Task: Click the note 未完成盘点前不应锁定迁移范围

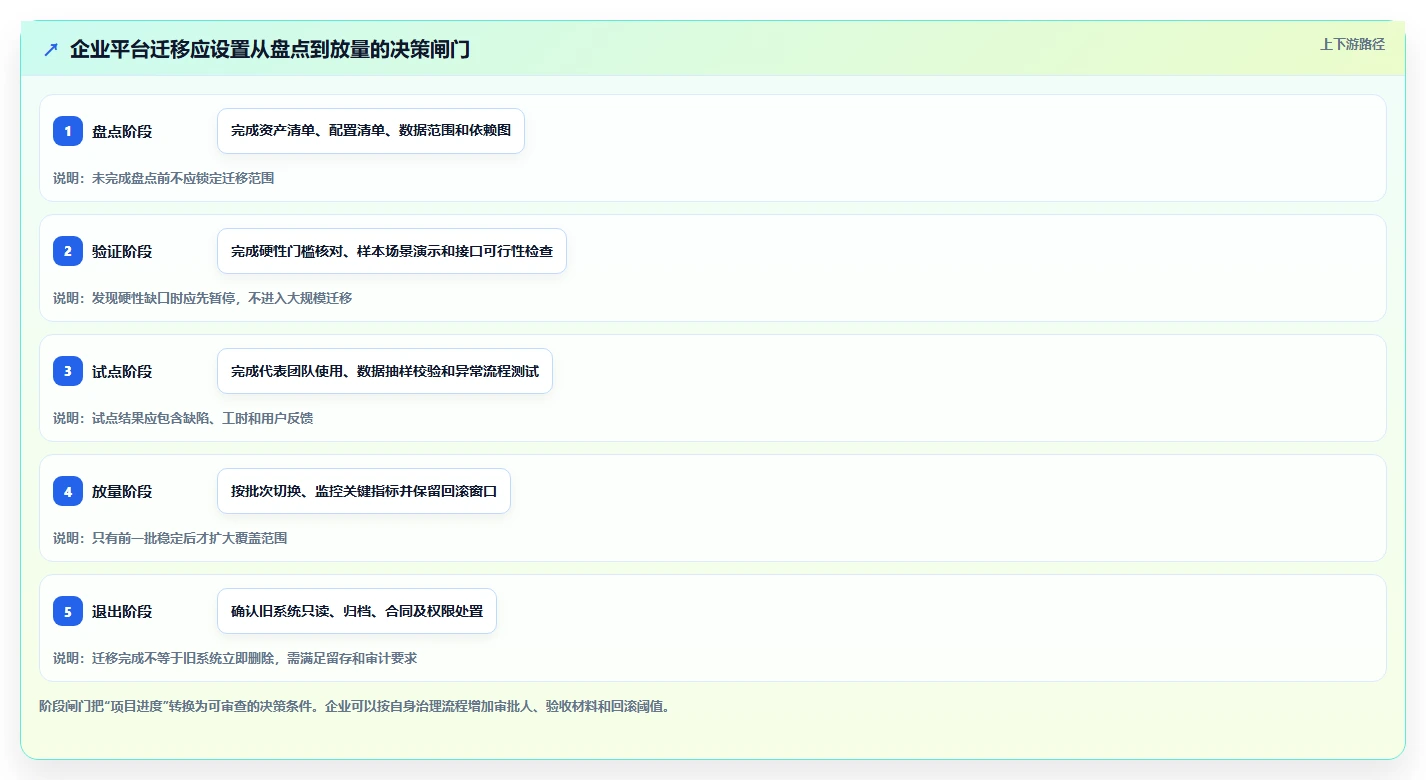Action: point(163,178)
